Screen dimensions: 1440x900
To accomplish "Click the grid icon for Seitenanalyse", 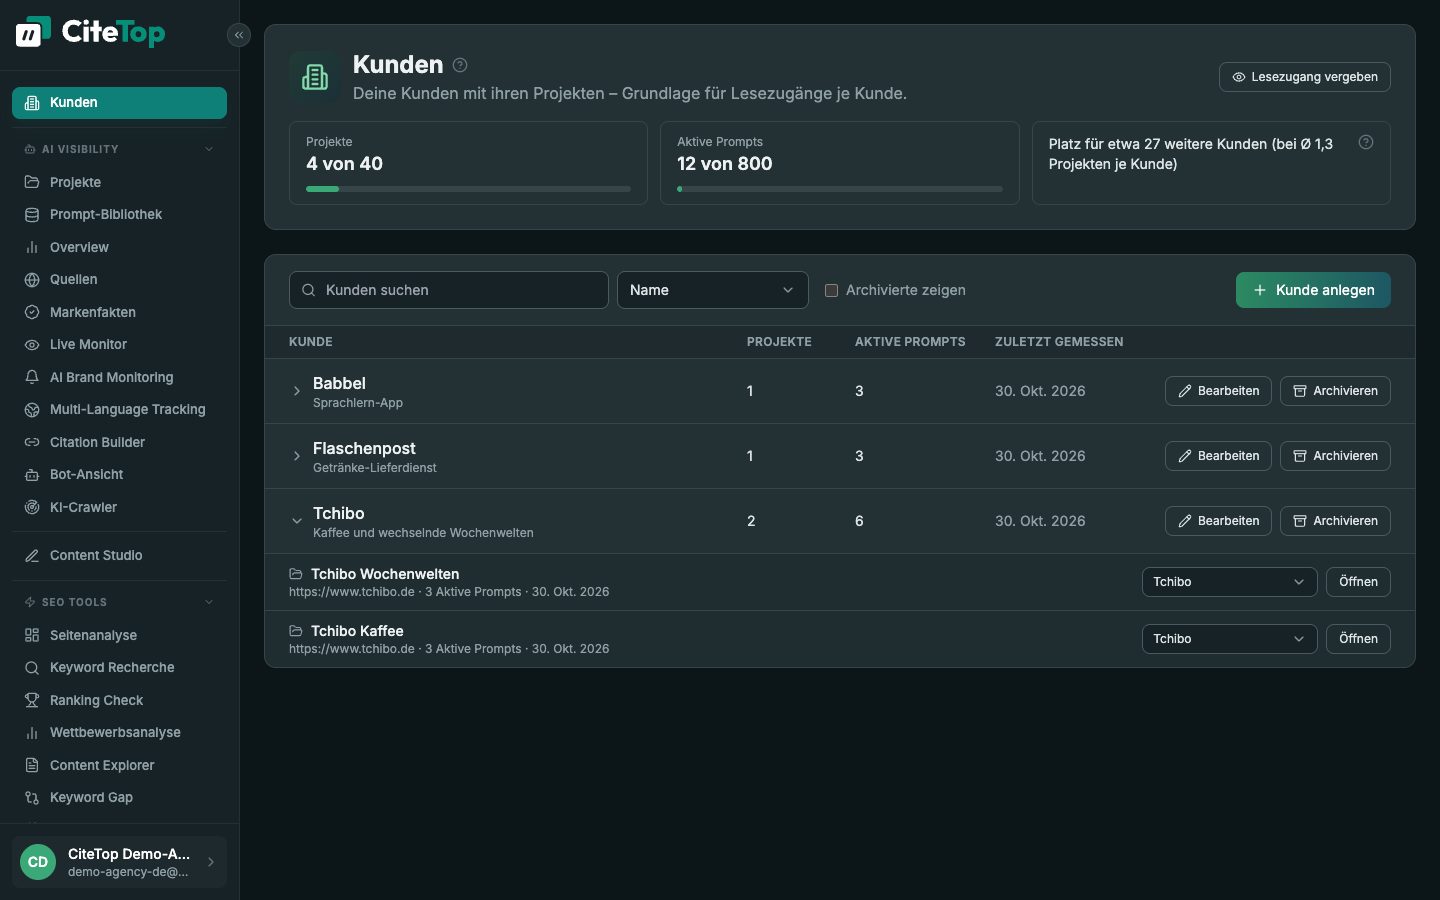I will click(32, 635).
